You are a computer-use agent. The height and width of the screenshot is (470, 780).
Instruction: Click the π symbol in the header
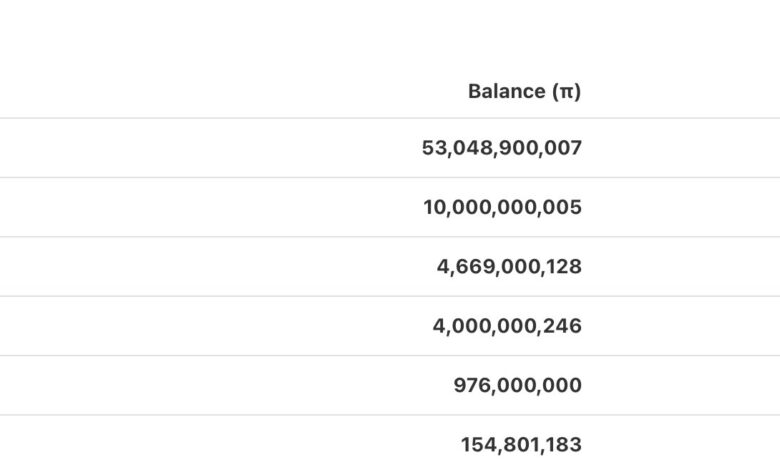point(567,92)
